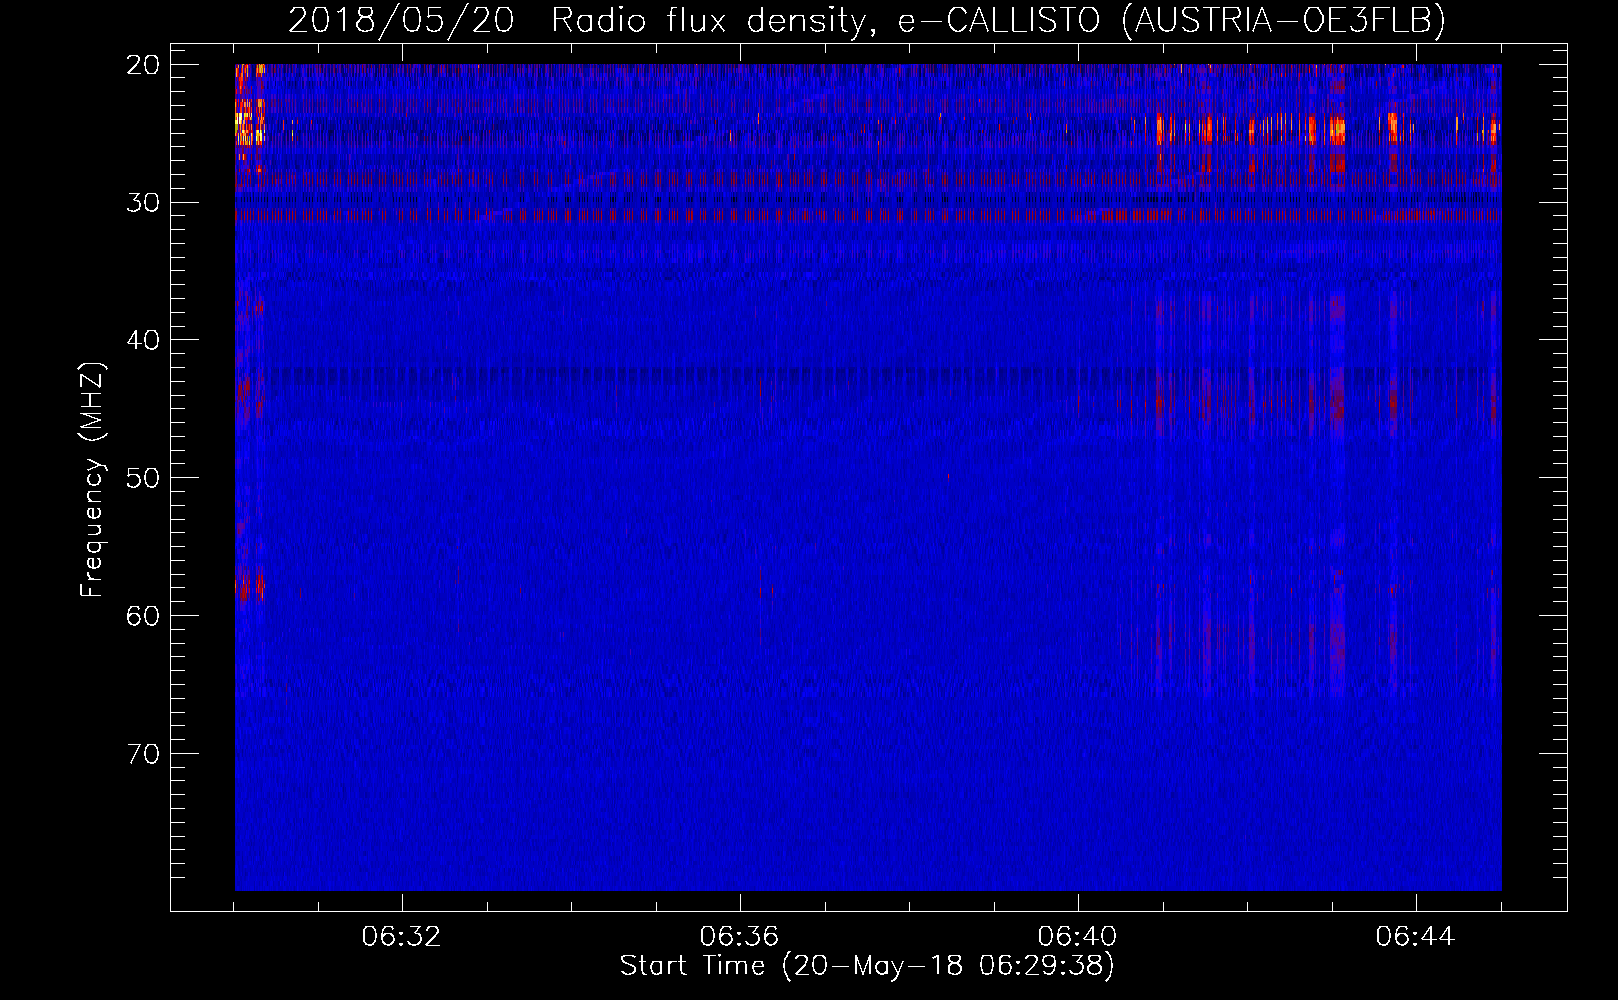This screenshot has height=1000, width=1618.
Task: Click the 50 MHz frequency tick label
Action: 143,478
